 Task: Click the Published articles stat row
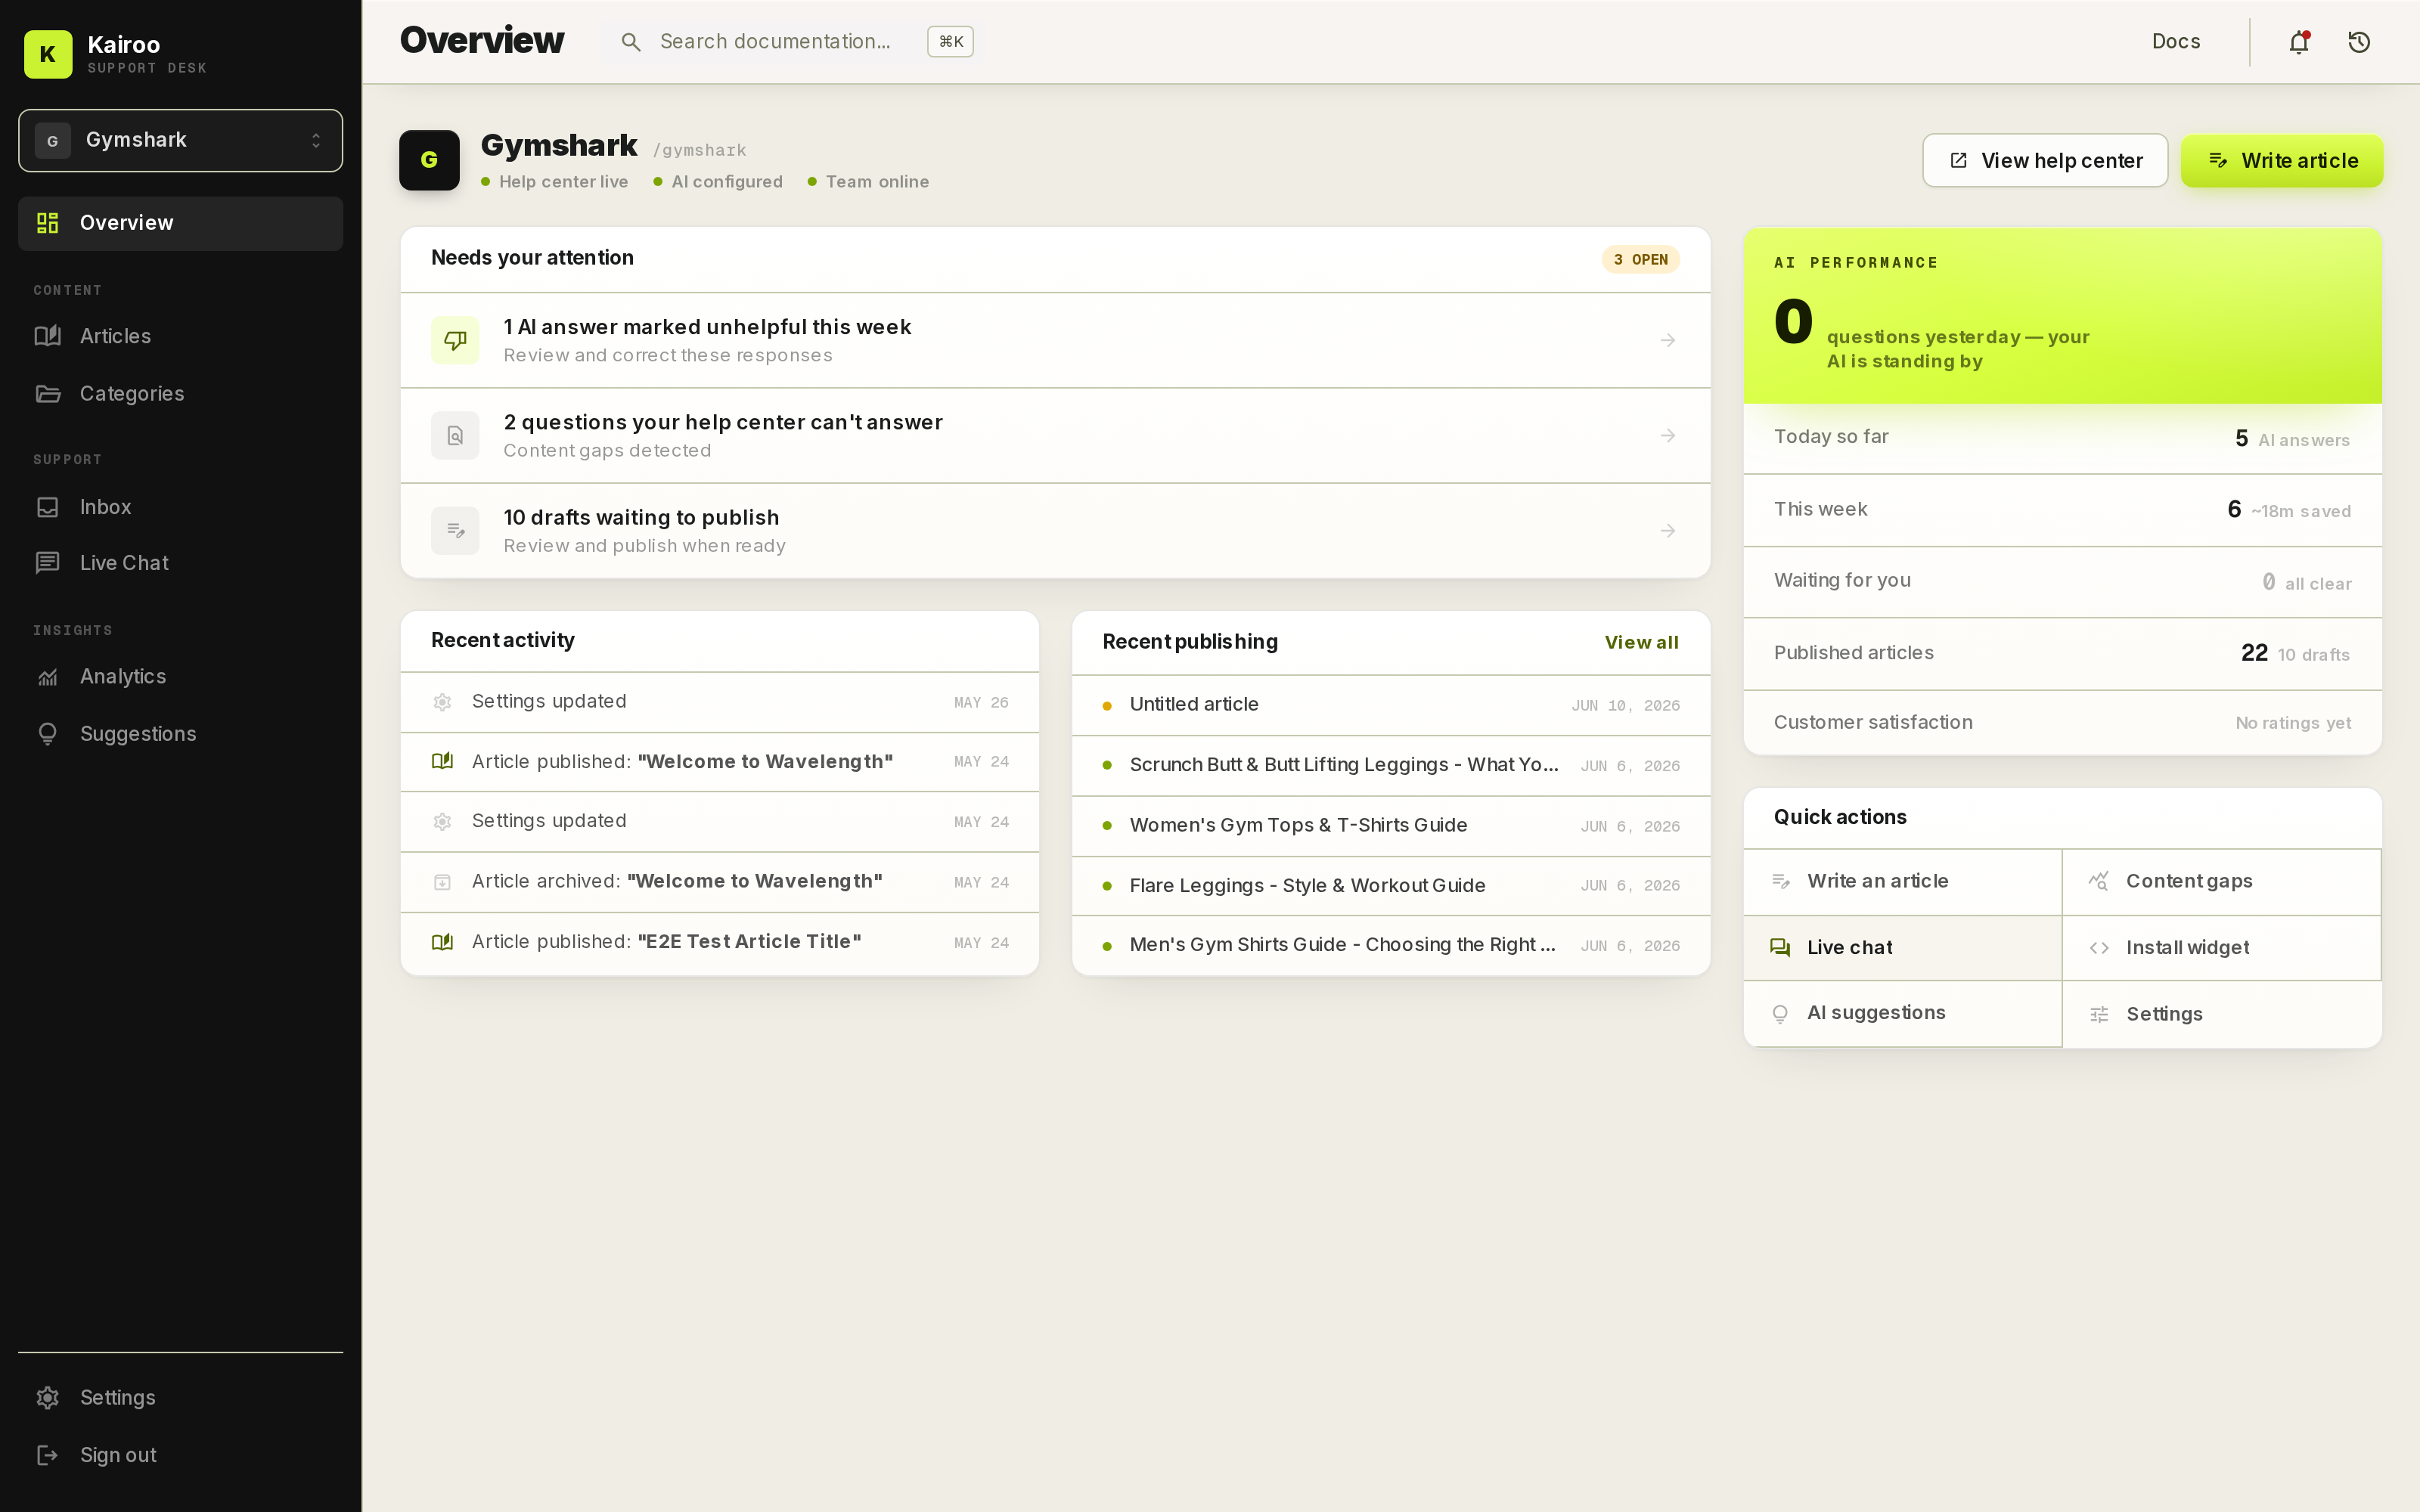(2062, 653)
